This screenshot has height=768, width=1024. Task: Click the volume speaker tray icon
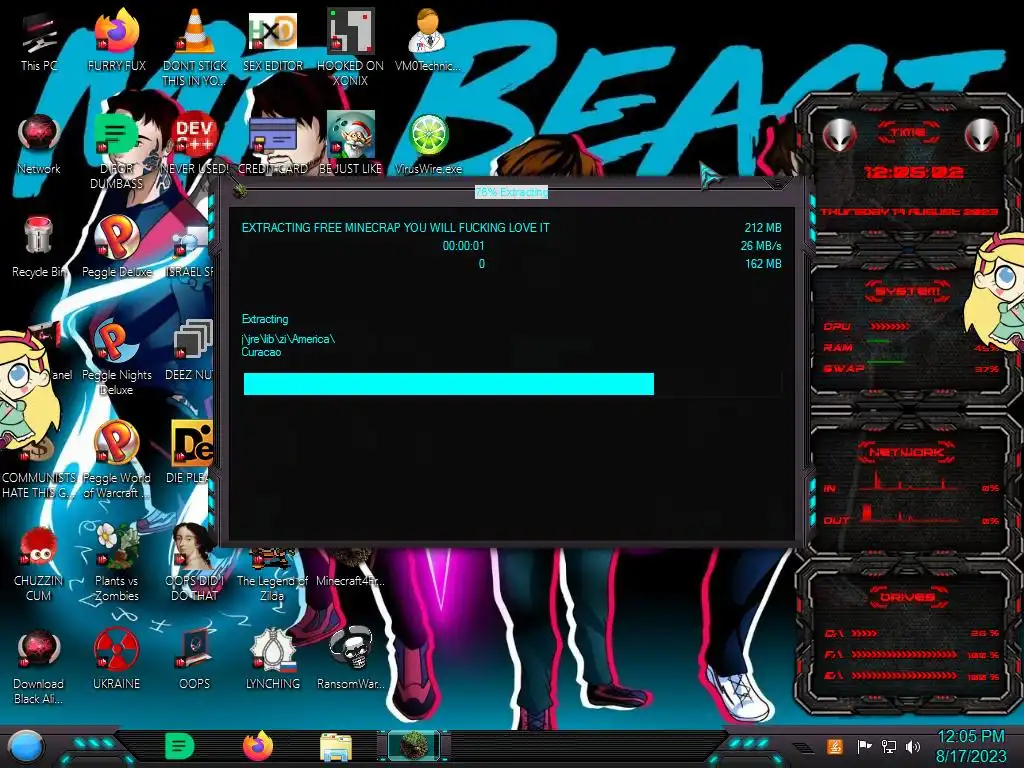click(x=913, y=746)
